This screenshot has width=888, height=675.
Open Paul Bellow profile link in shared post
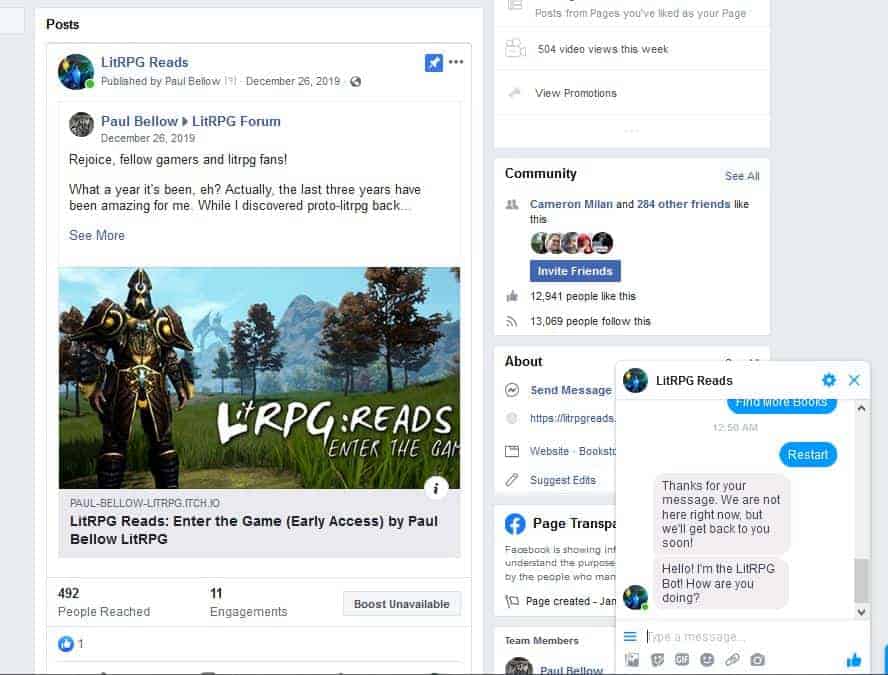point(139,121)
